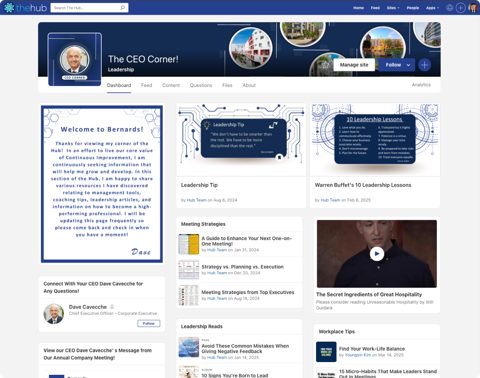Open Find Your Work-Life Balance link
Viewport: 480px width, 378px height.
tap(372, 349)
